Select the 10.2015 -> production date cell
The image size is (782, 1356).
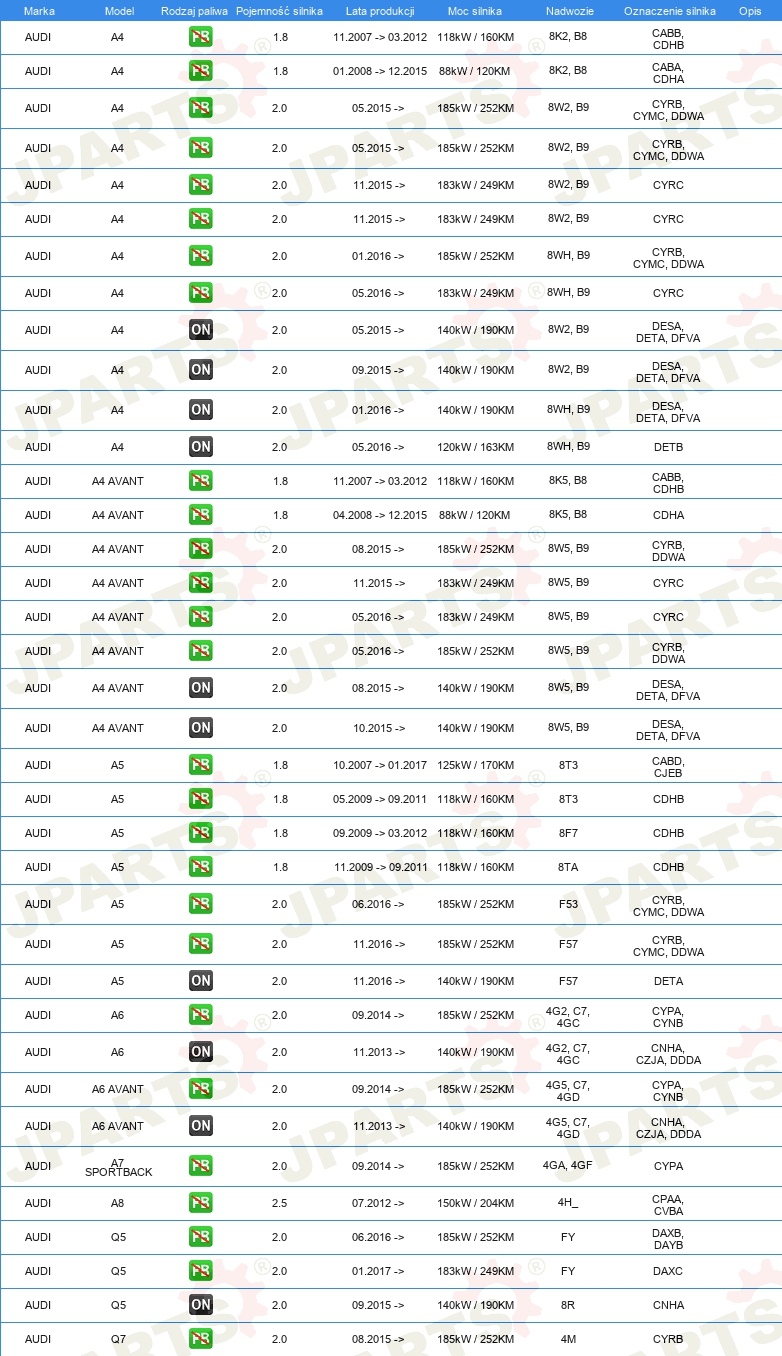click(x=378, y=728)
